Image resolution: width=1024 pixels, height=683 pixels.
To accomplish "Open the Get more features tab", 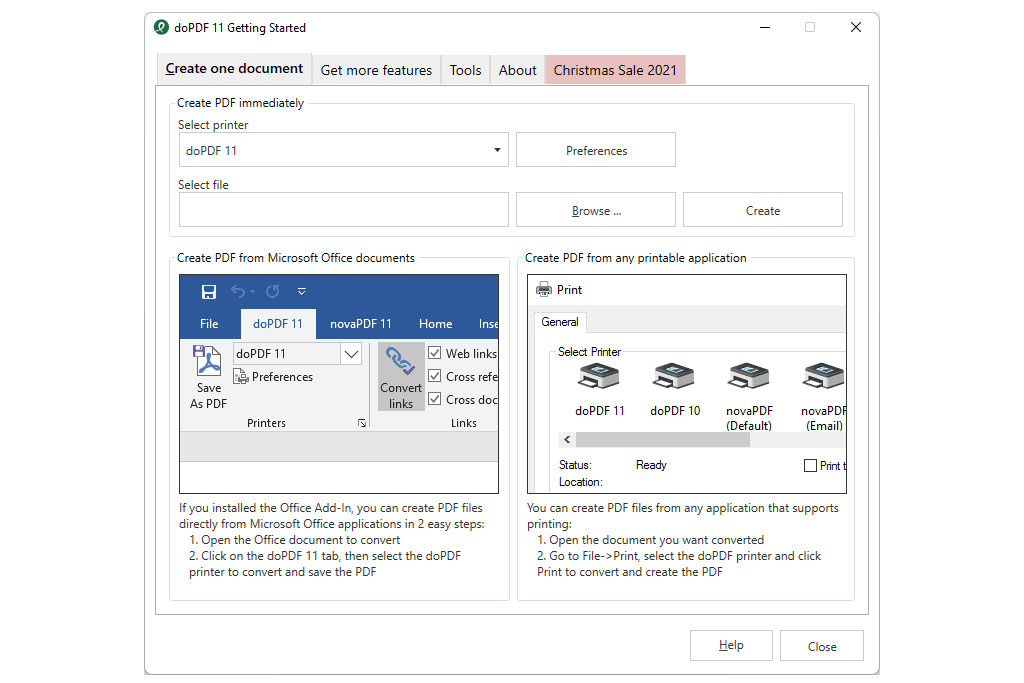I will [x=376, y=70].
